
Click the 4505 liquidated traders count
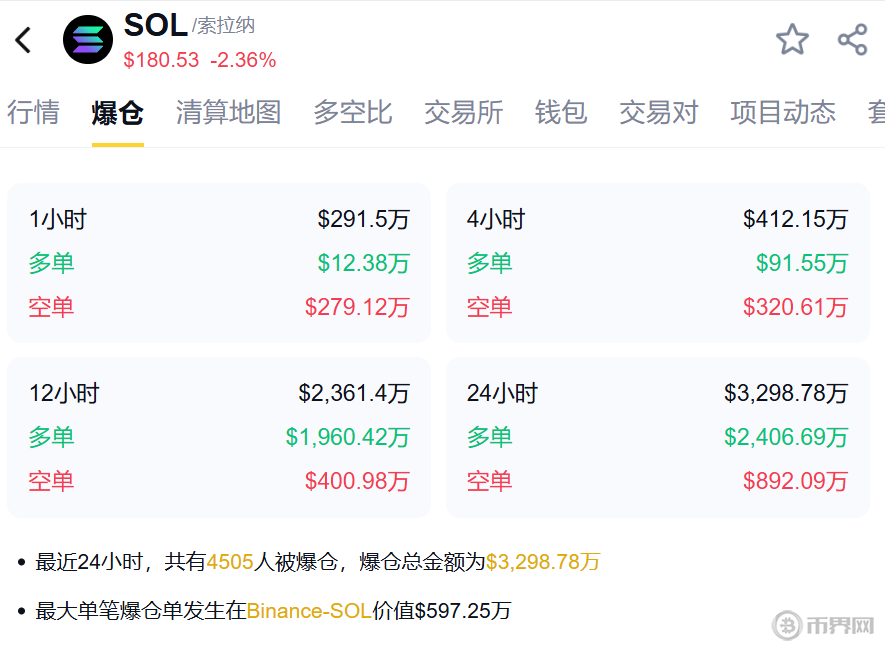(229, 562)
